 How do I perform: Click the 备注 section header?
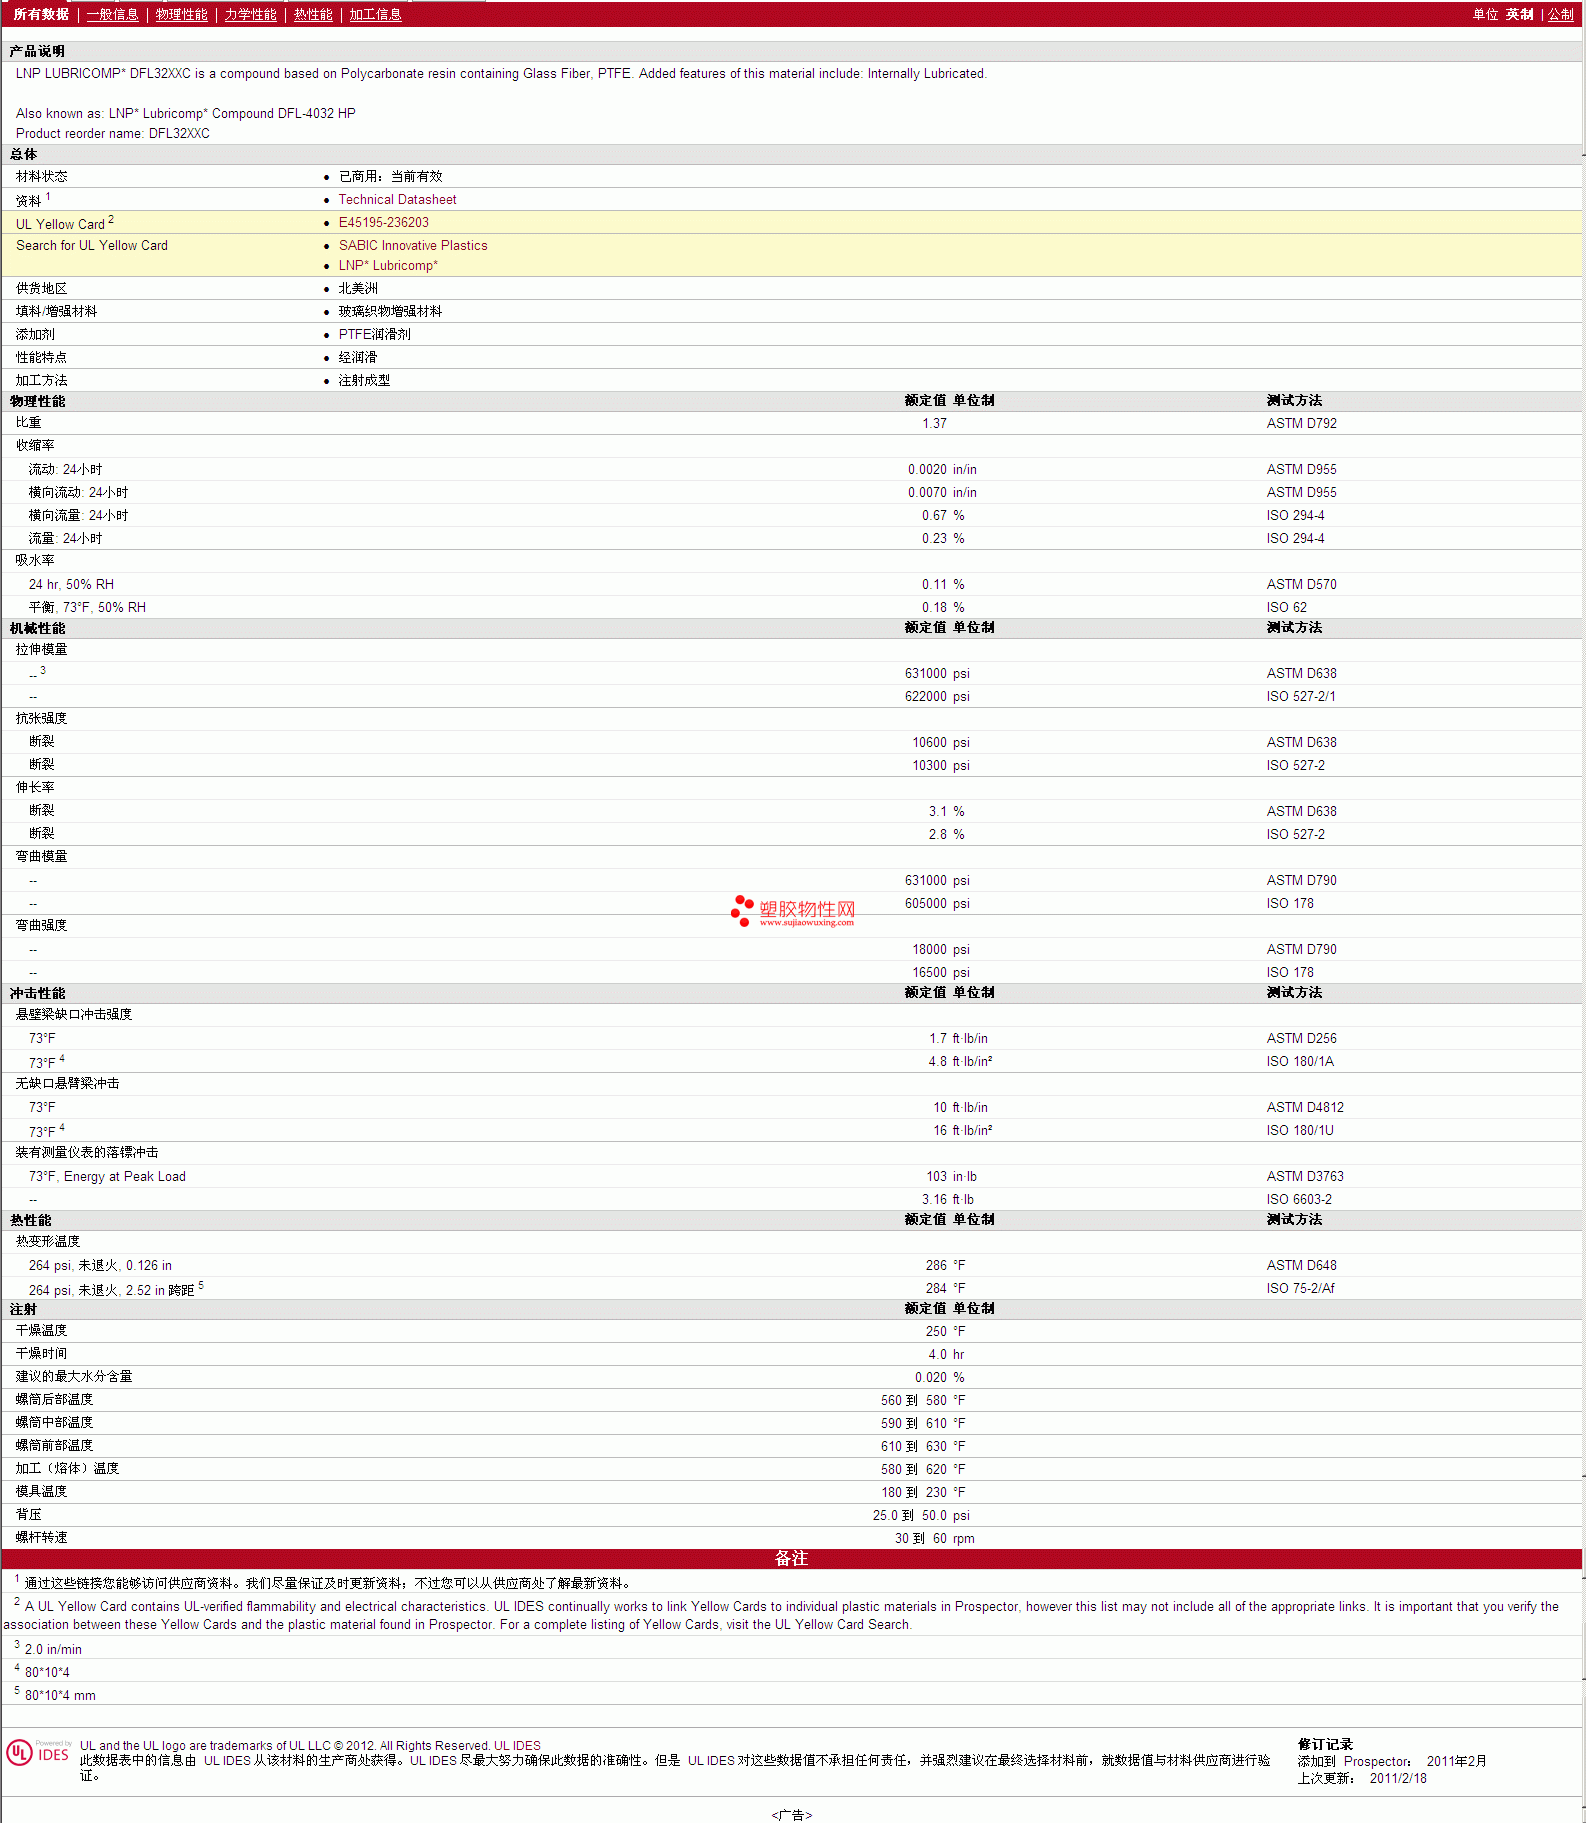[x=791, y=1559]
